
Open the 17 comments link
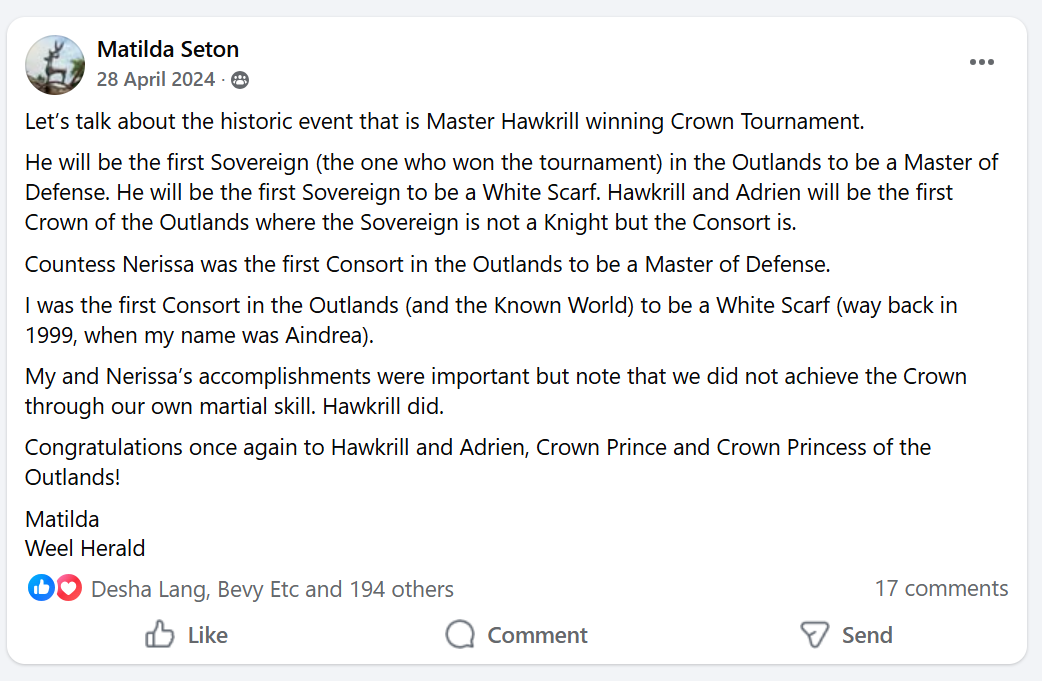pyautogui.click(x=941, y=588)
